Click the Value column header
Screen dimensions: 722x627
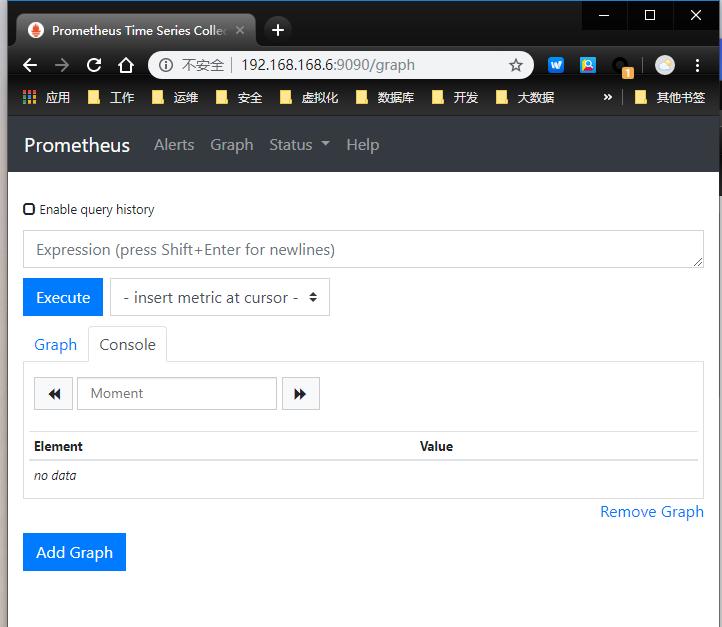coord(436,446)
